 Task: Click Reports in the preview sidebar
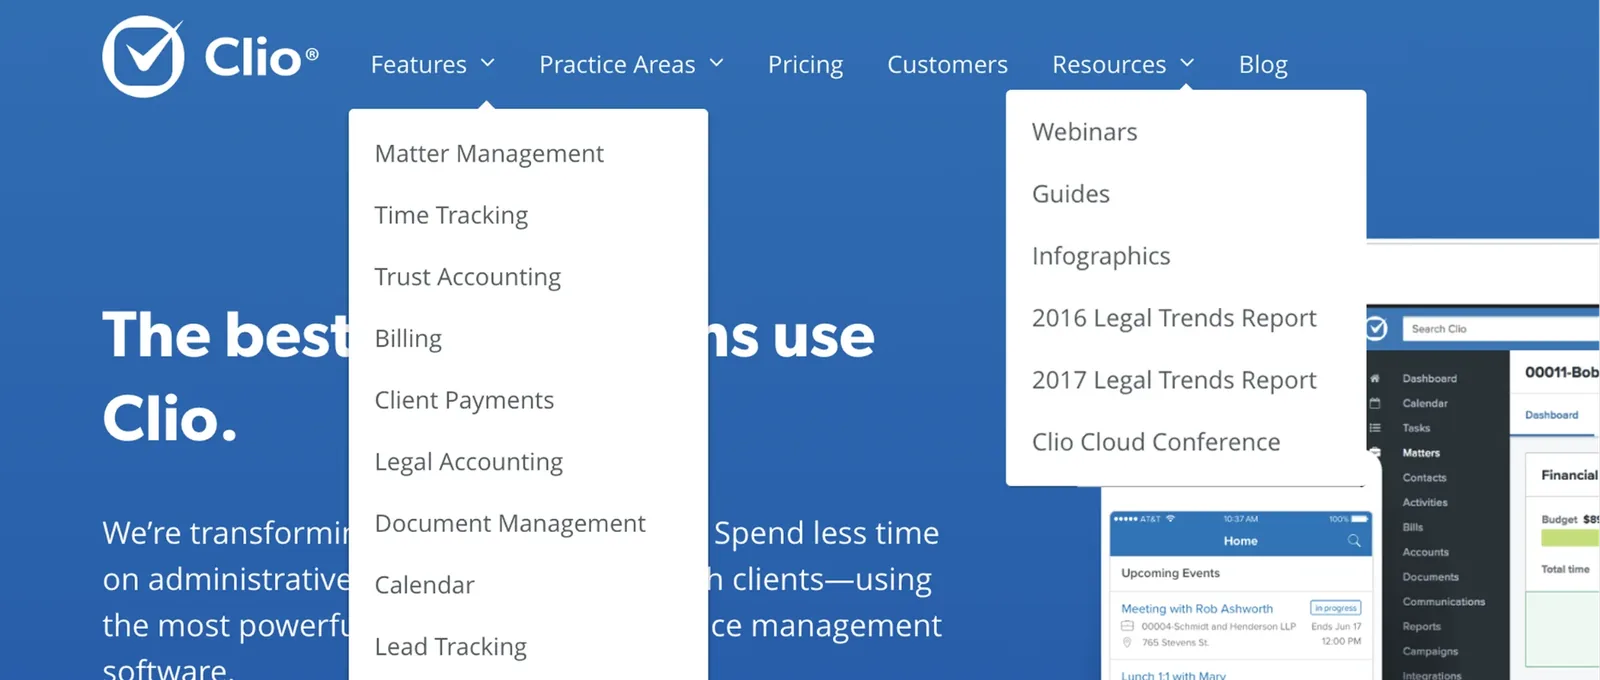pyautogui.click(x=1421, y=627)
